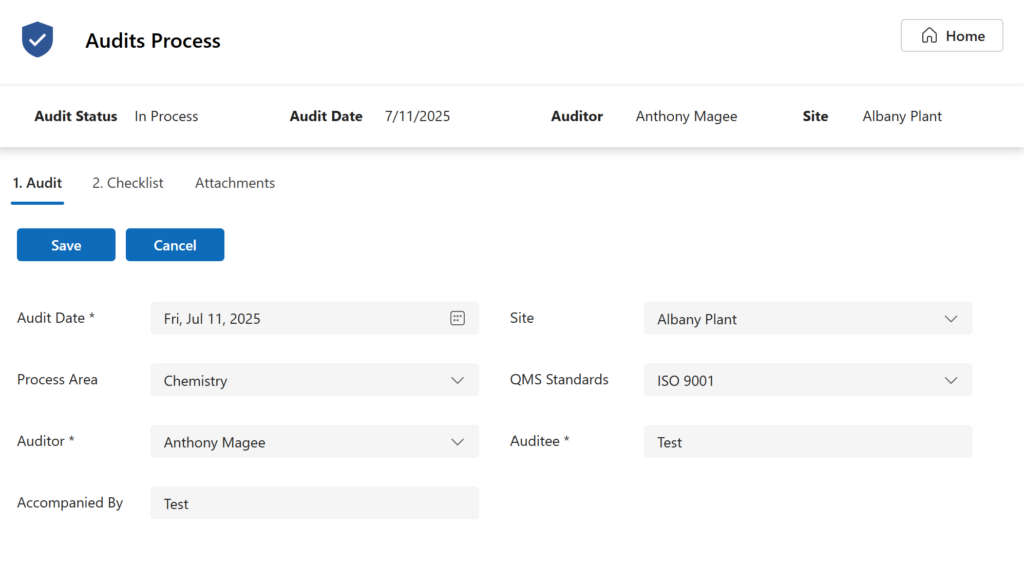Expand the Site dropdown showing Albany Plant
This screenshot has height=586, width=1024.
808,318
